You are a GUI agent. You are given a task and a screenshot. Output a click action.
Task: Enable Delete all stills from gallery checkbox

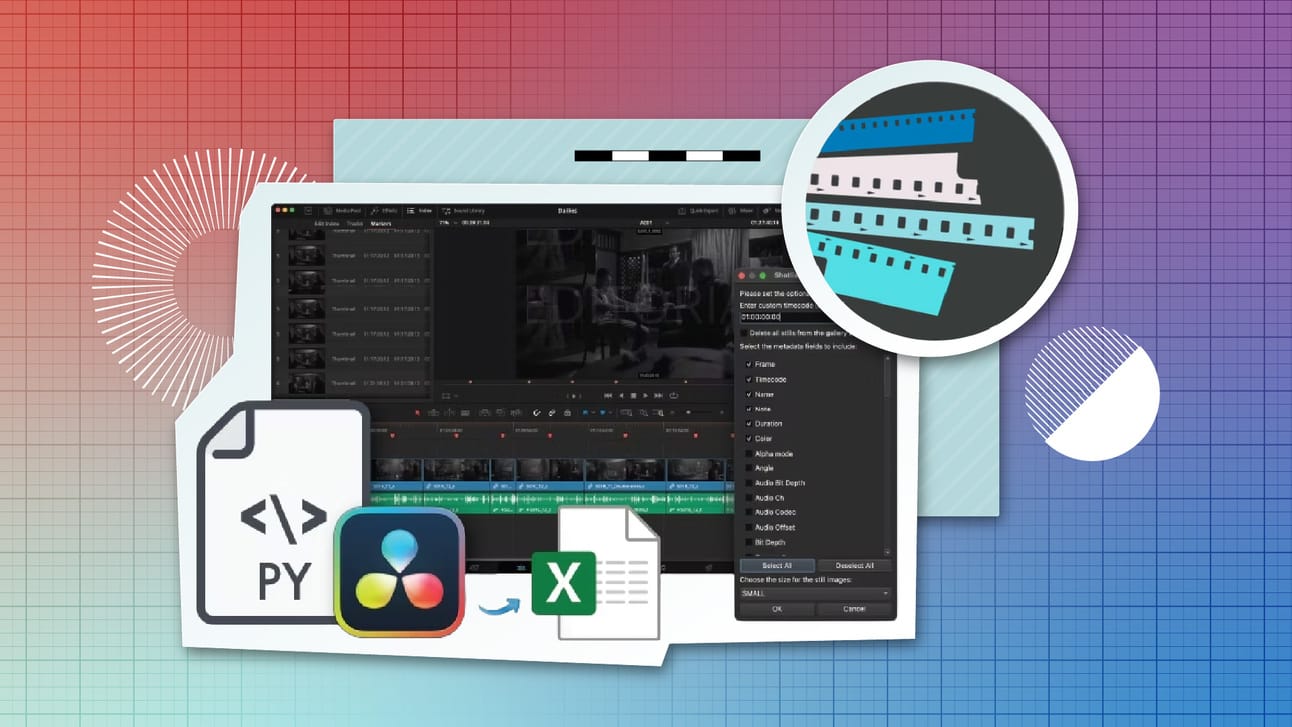pos(745,333)
